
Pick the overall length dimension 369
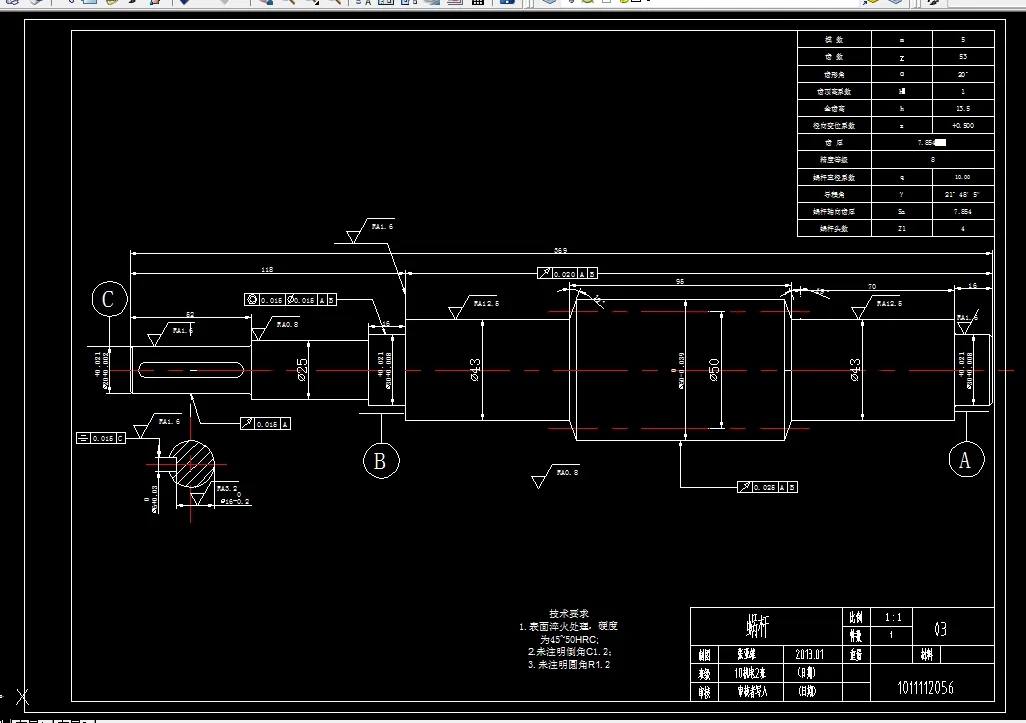(x=561, y=250)
